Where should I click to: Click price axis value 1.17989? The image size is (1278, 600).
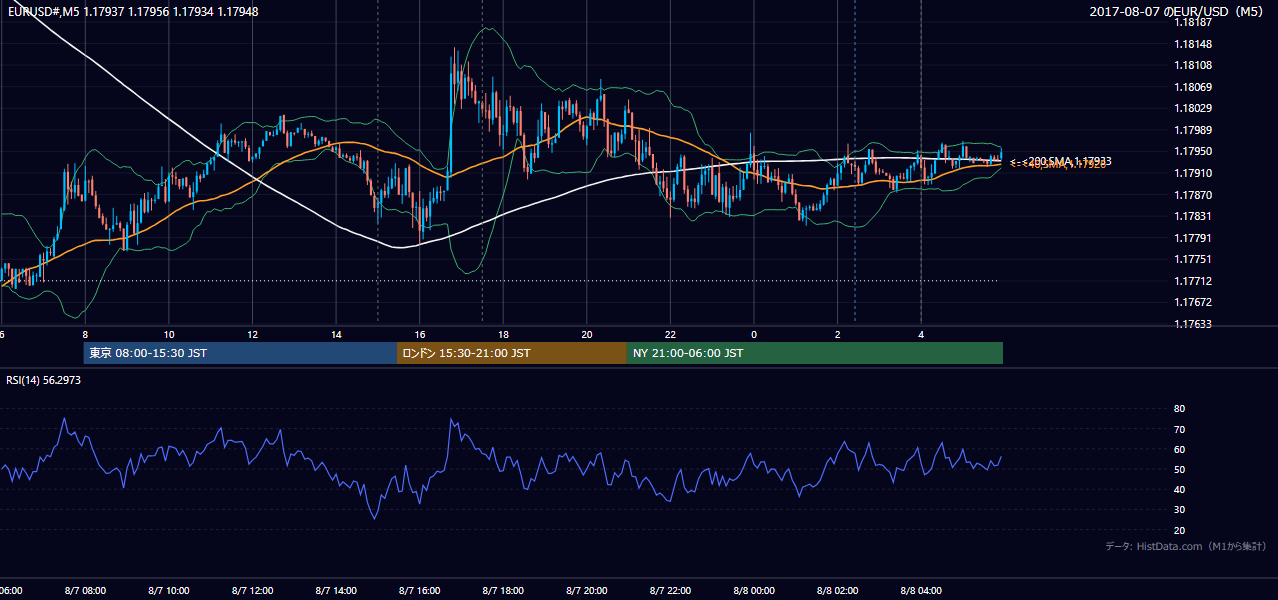tap(1192, 130)
